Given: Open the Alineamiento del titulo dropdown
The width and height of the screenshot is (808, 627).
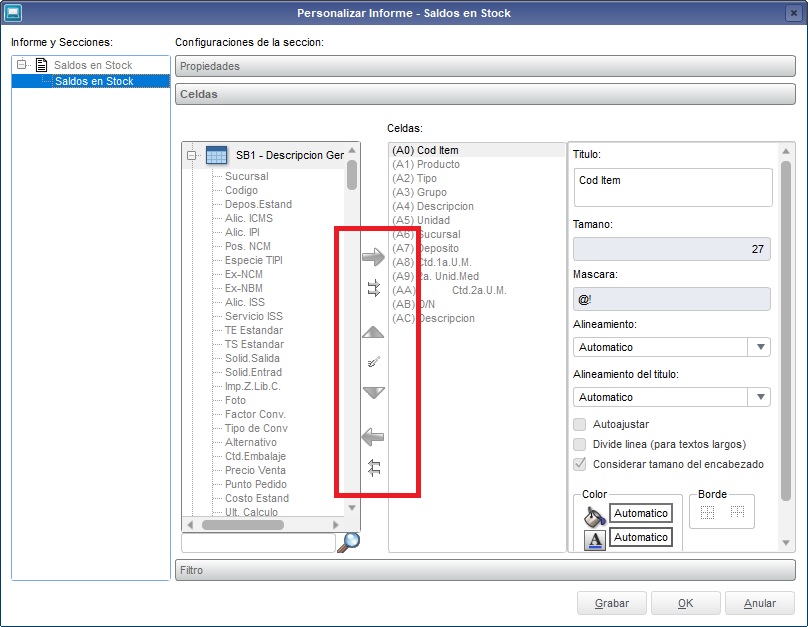Looking at the screenshot, I should click(x=760, y=397).
